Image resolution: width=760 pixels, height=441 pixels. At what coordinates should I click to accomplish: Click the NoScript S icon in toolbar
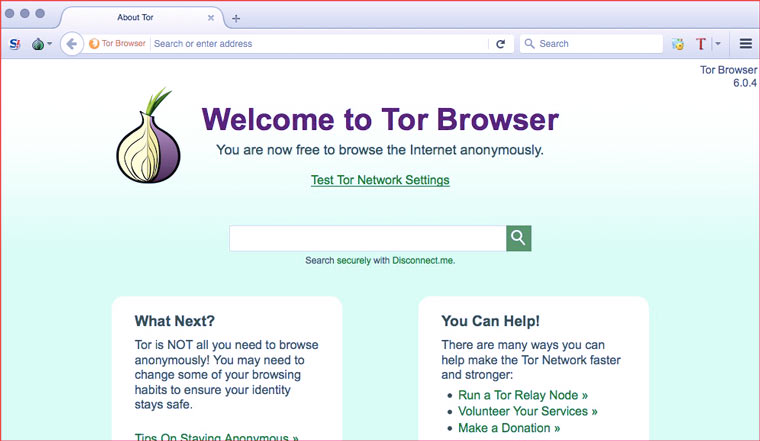click(15, 44)
